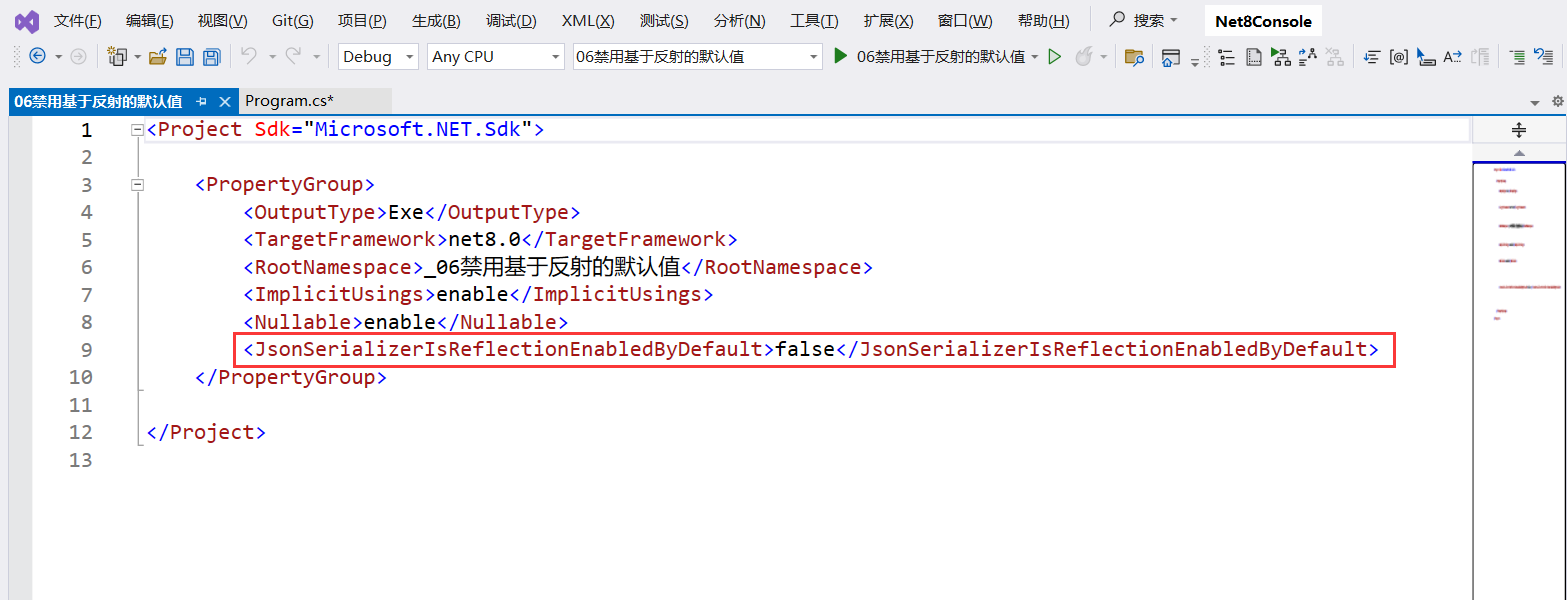The height and width of the screenshot is (600, 1567).
Task: Click the document page icon in the toolbar
Action: pyautogui.click(x=1254, y=57)
